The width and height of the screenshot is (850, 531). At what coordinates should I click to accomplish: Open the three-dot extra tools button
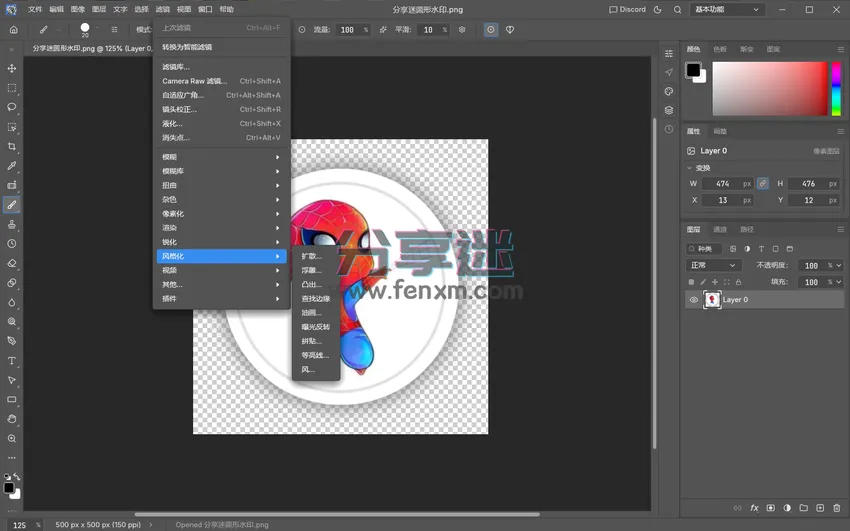[11, 458]
